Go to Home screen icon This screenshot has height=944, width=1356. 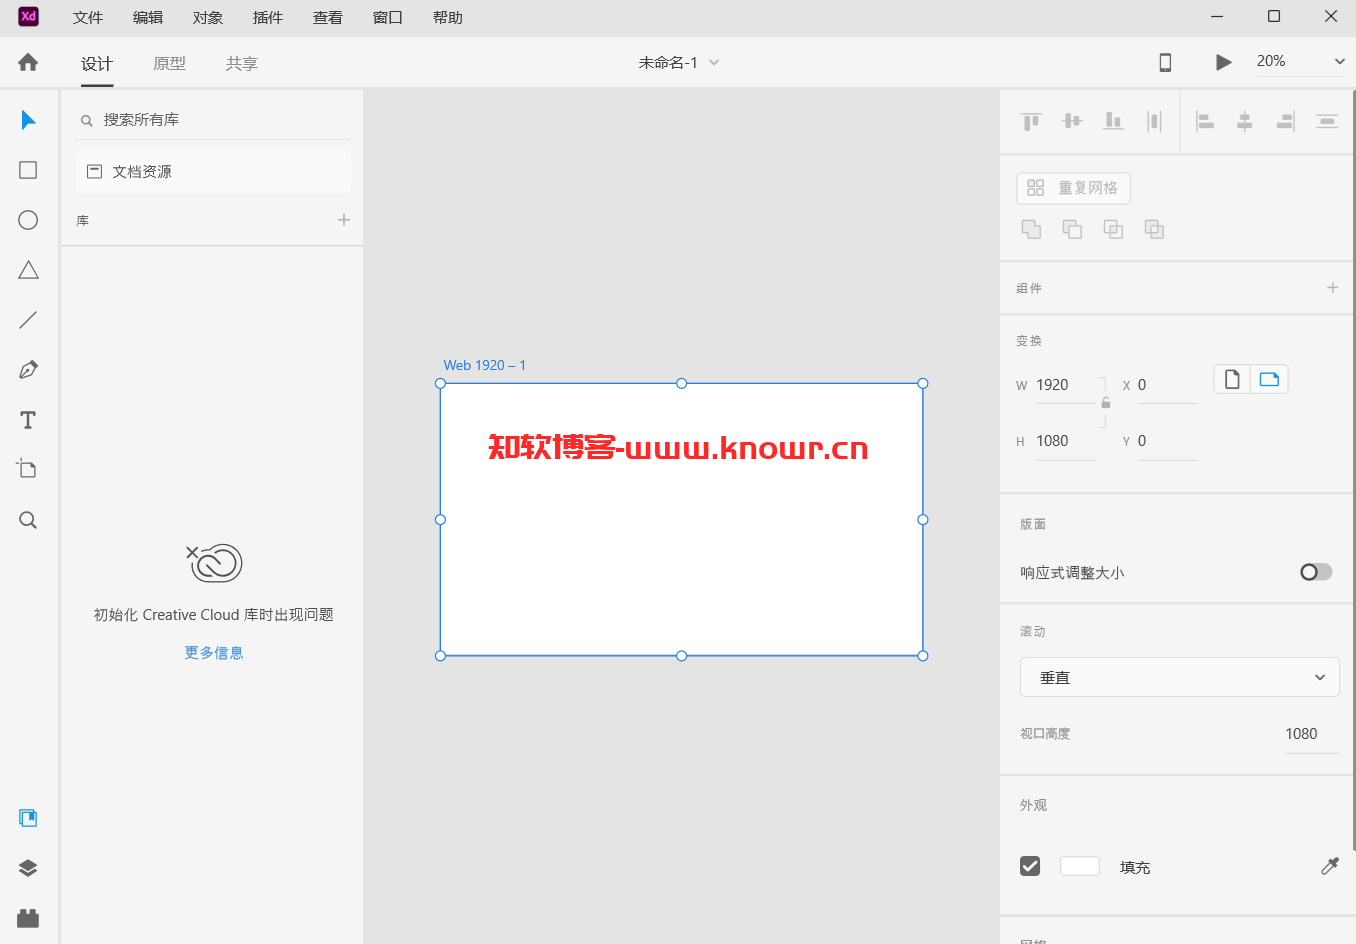[28, 62]
